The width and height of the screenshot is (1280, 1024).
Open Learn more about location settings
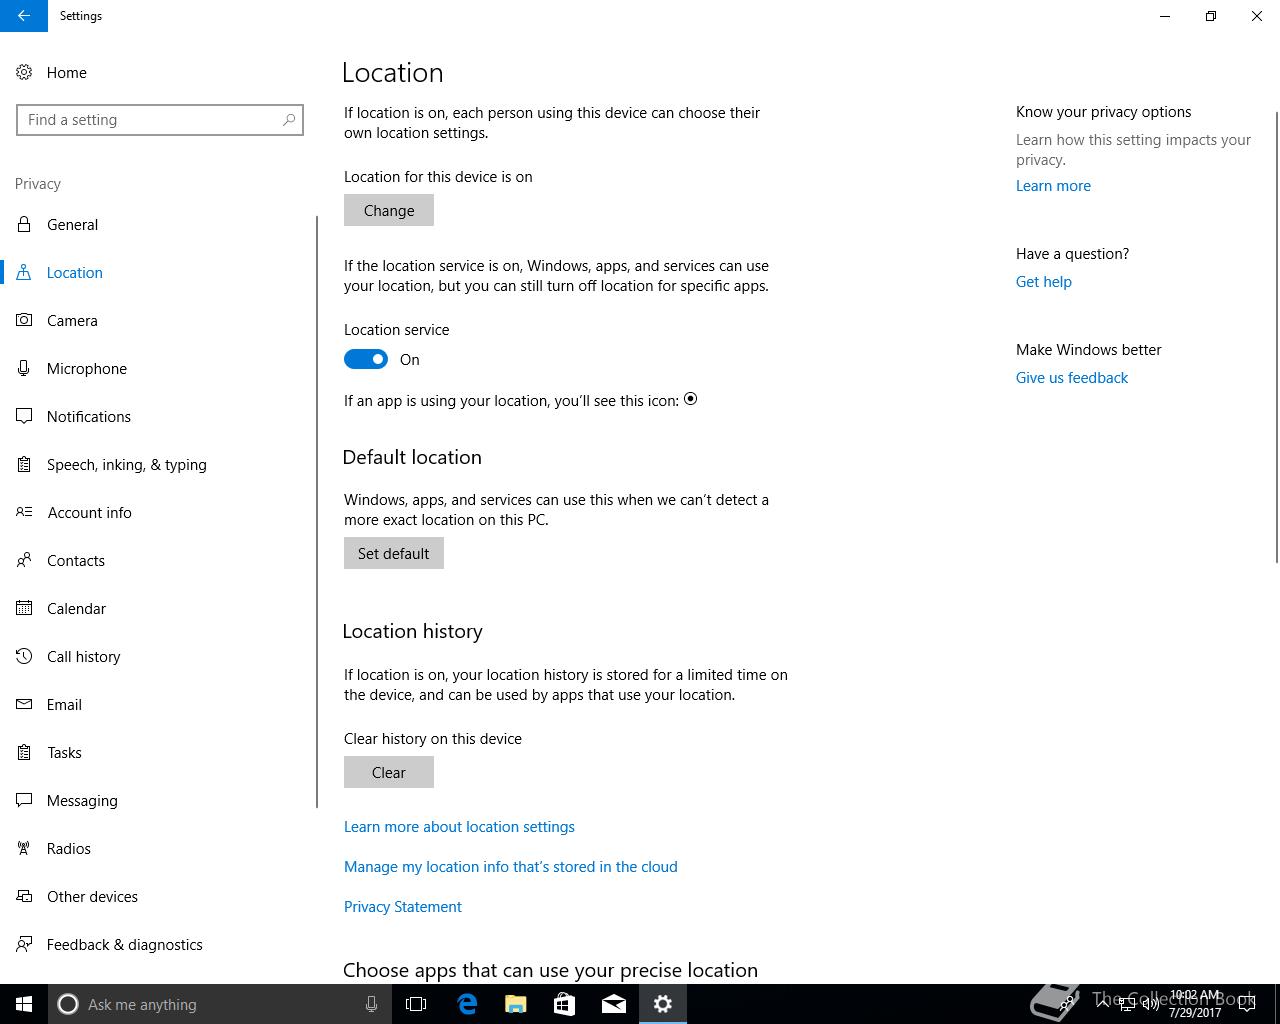[459, 827]
